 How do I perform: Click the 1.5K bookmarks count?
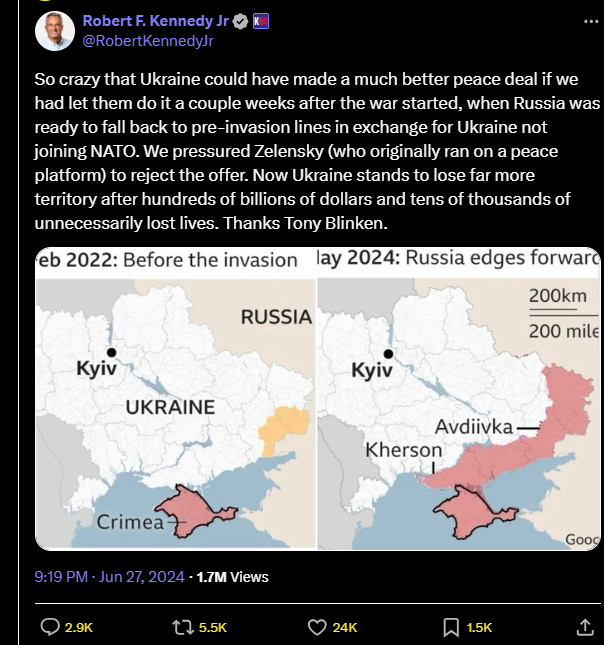pyautogui.click(x=479, y=628)
